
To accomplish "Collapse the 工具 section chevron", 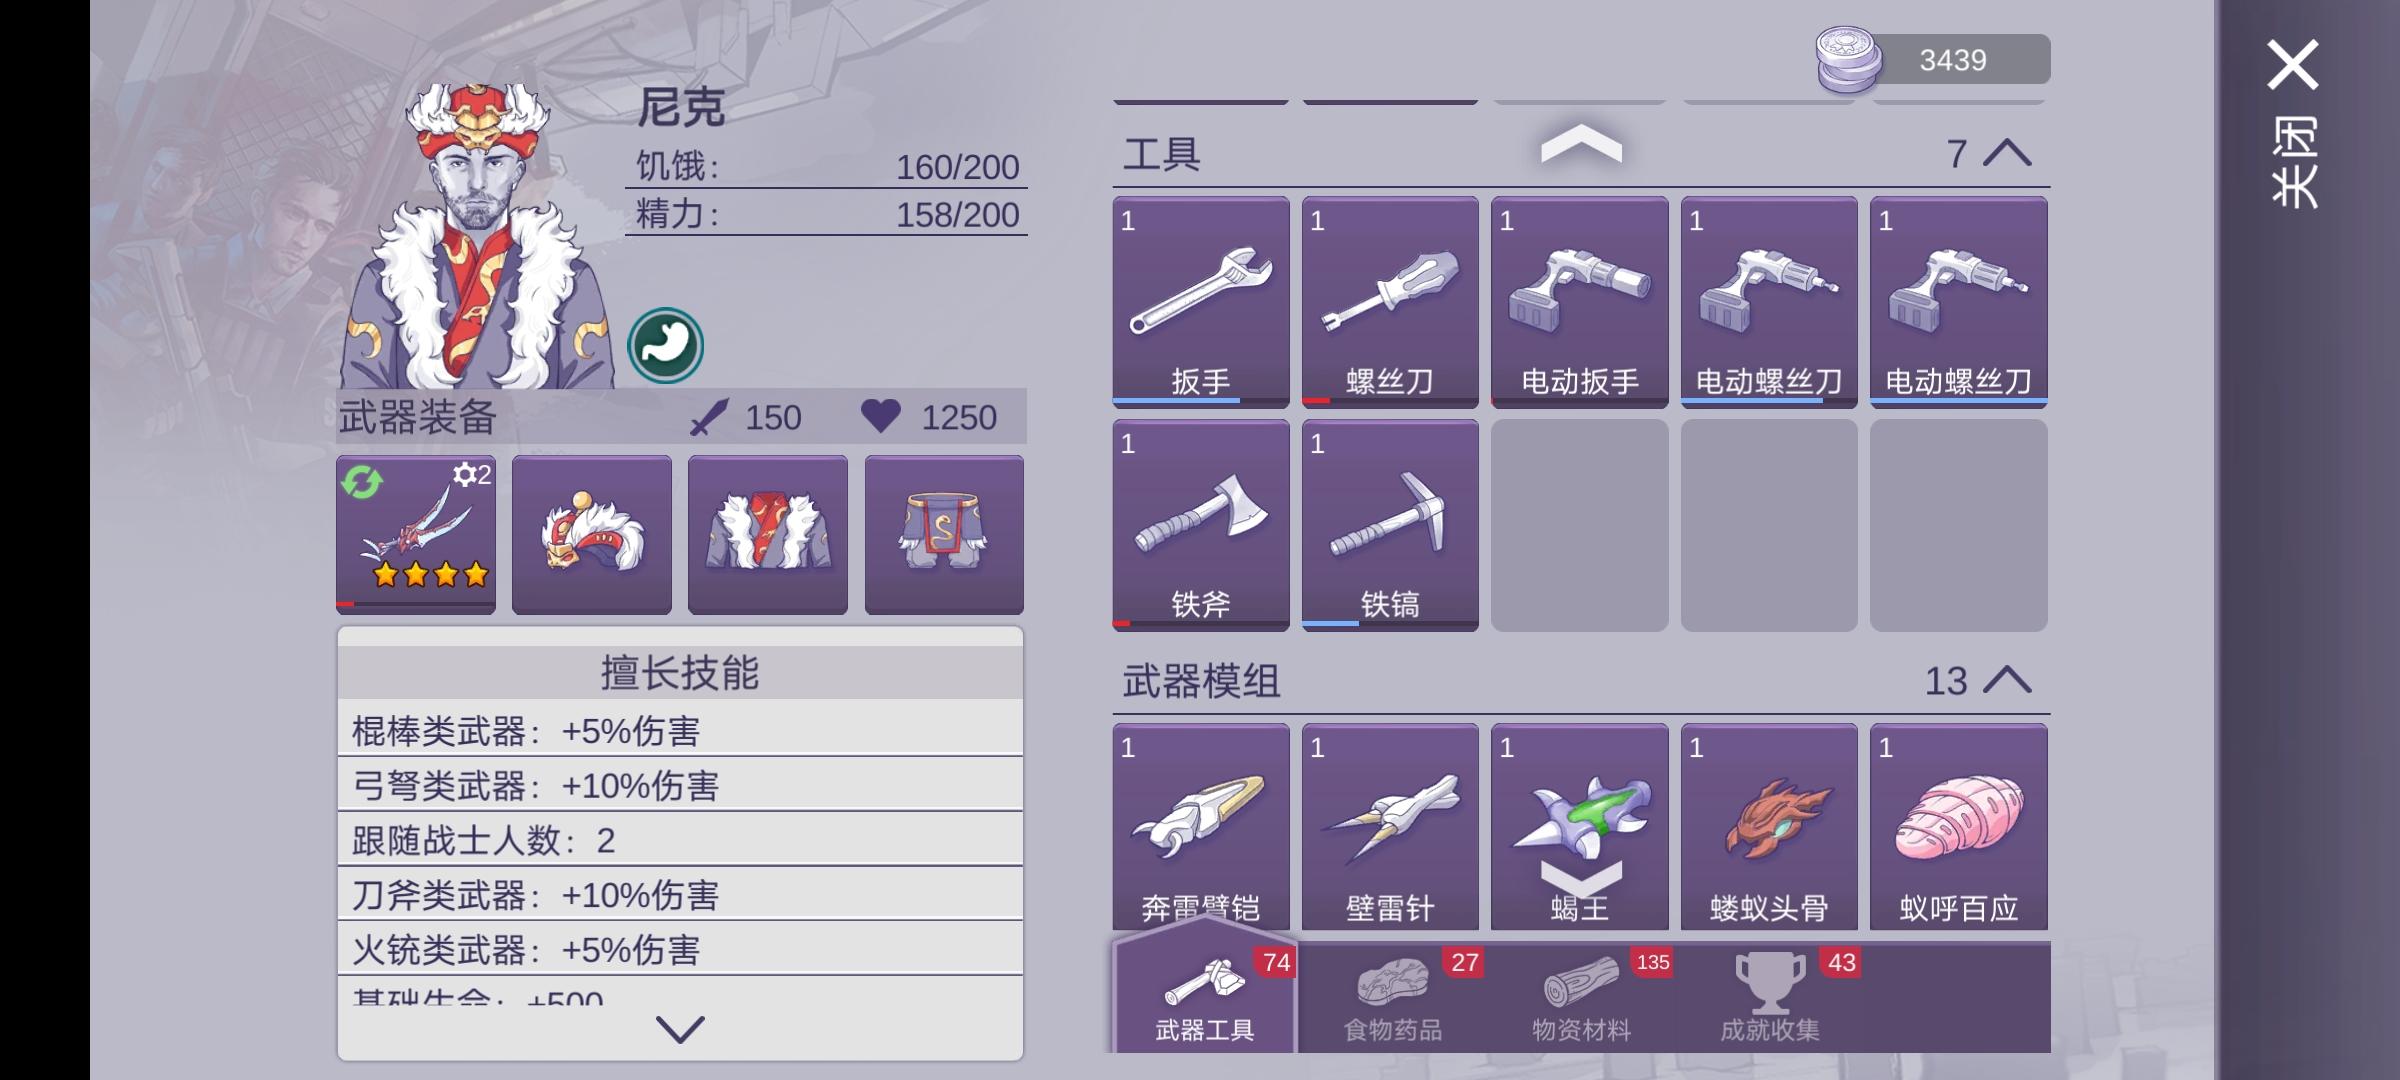I will (2007, 153).
